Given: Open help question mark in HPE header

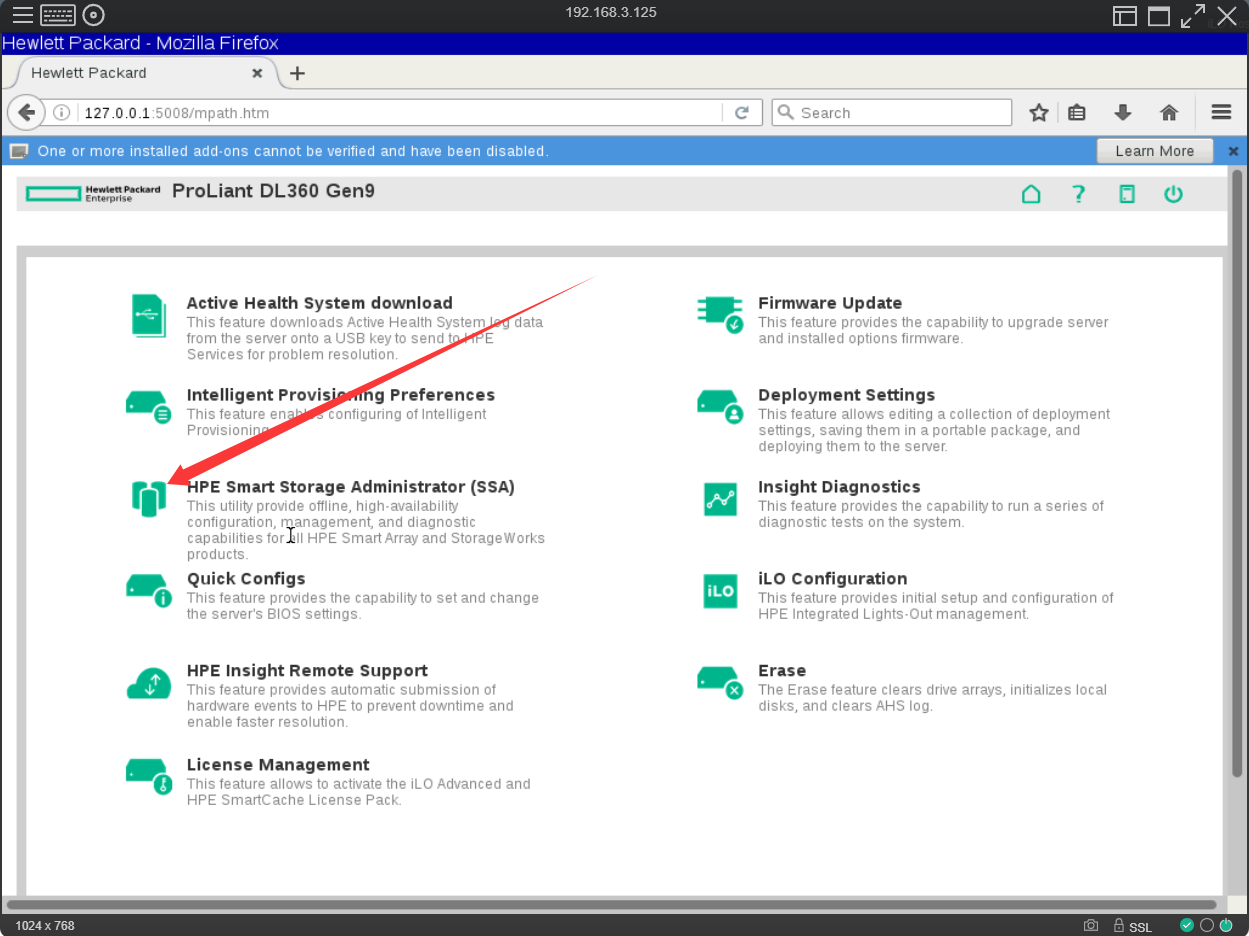Looking at the screenshot, I should pos(1078,194).
